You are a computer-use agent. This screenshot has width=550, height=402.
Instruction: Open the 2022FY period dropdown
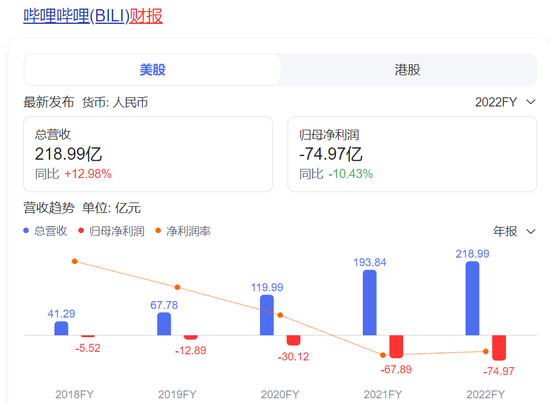[505, 102]
